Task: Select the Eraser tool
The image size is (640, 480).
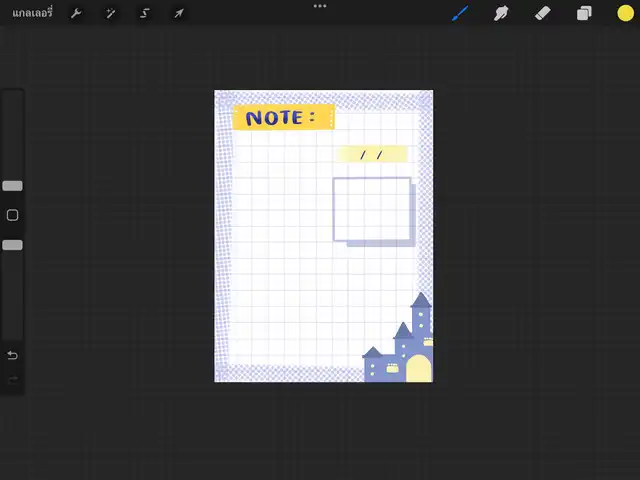Action: pos(542,14)
